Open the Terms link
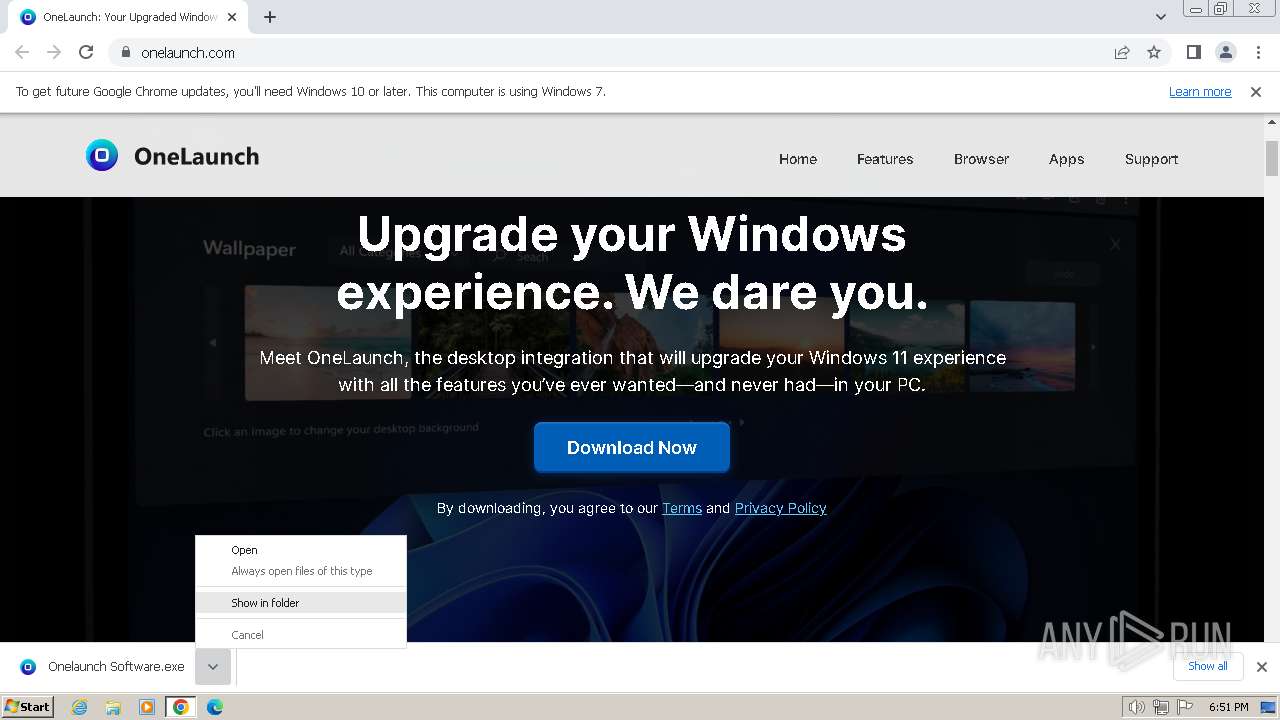Screen dimensions: 1280x720 coord(682,508)
